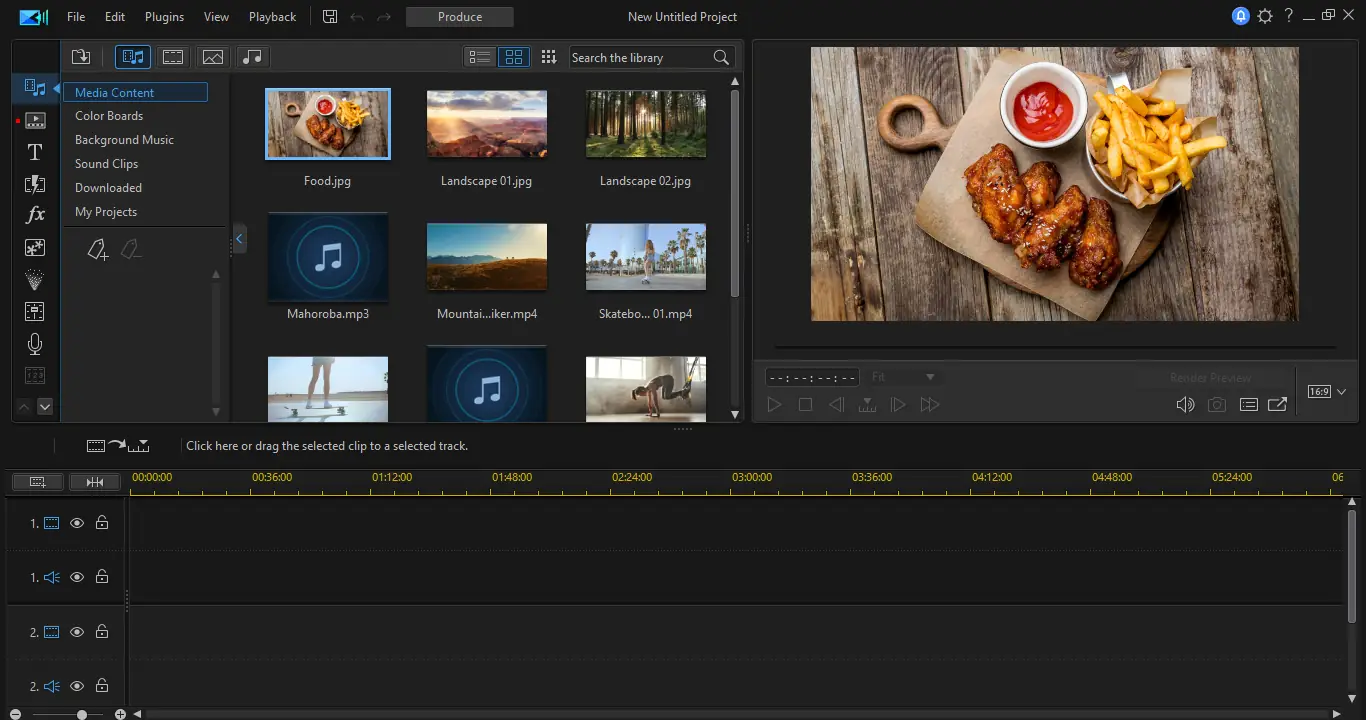Toggle the lock on audio track 2
The image size is (1366, 720).
(x=102, y=687)
